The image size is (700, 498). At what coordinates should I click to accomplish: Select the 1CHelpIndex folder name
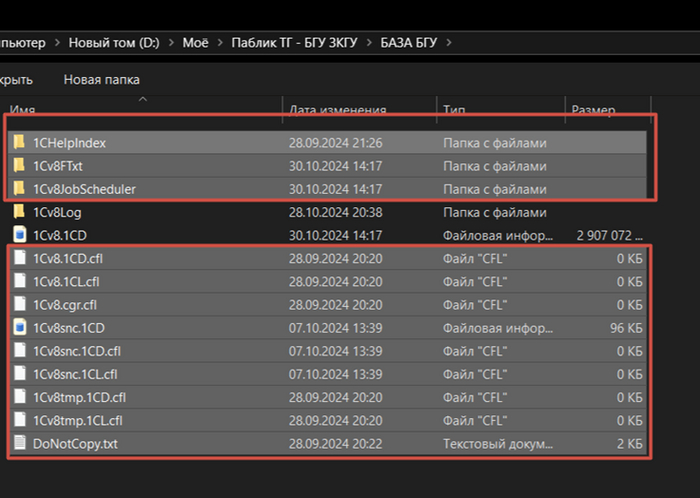(x=69, y=143)
